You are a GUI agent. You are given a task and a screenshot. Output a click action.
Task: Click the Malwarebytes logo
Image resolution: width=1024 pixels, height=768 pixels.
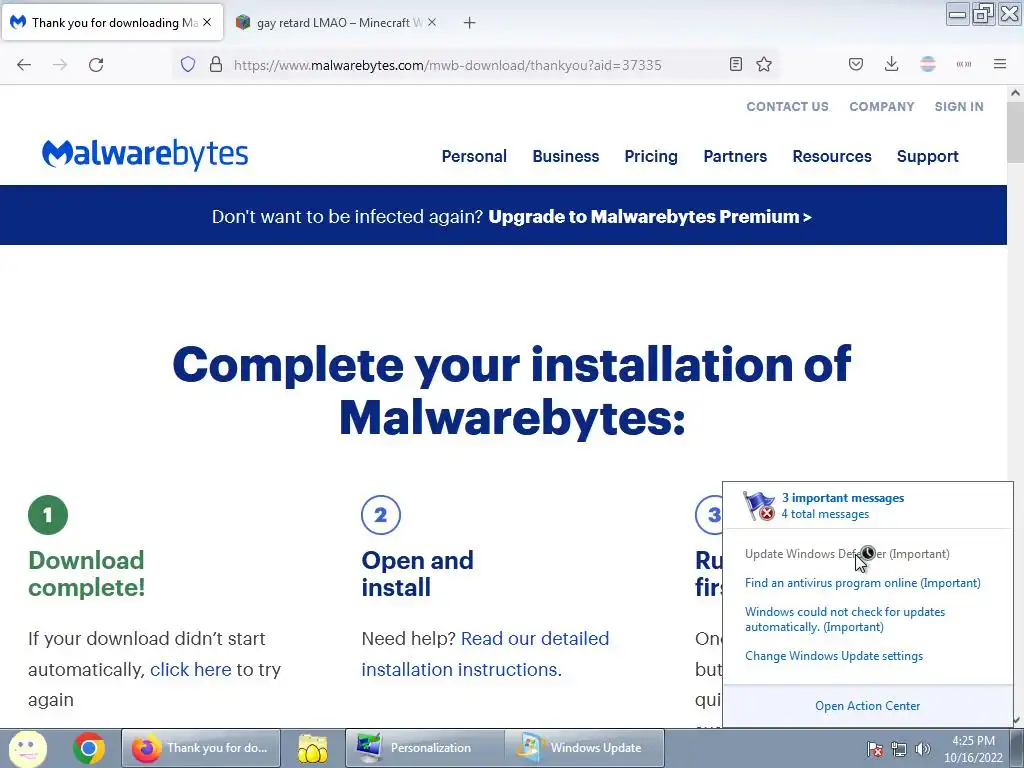145,154
